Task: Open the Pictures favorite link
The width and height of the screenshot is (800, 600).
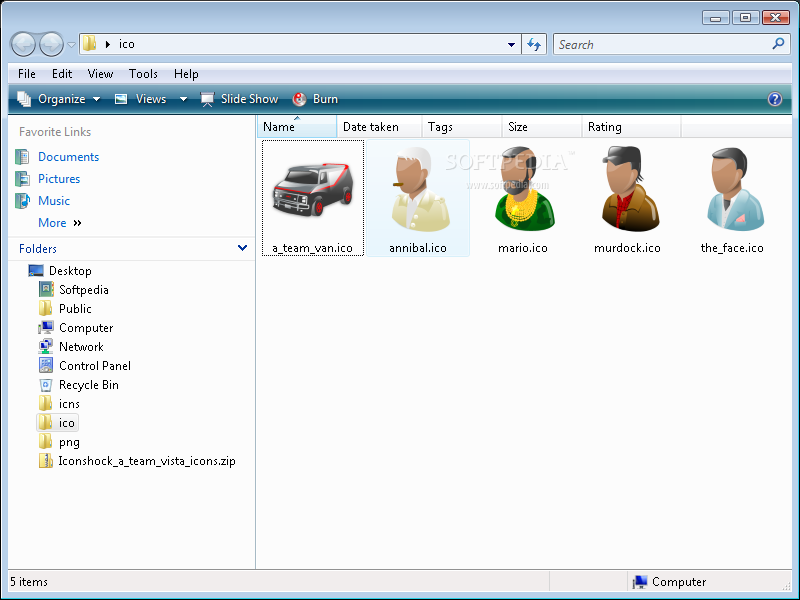Action: point(59,179)
